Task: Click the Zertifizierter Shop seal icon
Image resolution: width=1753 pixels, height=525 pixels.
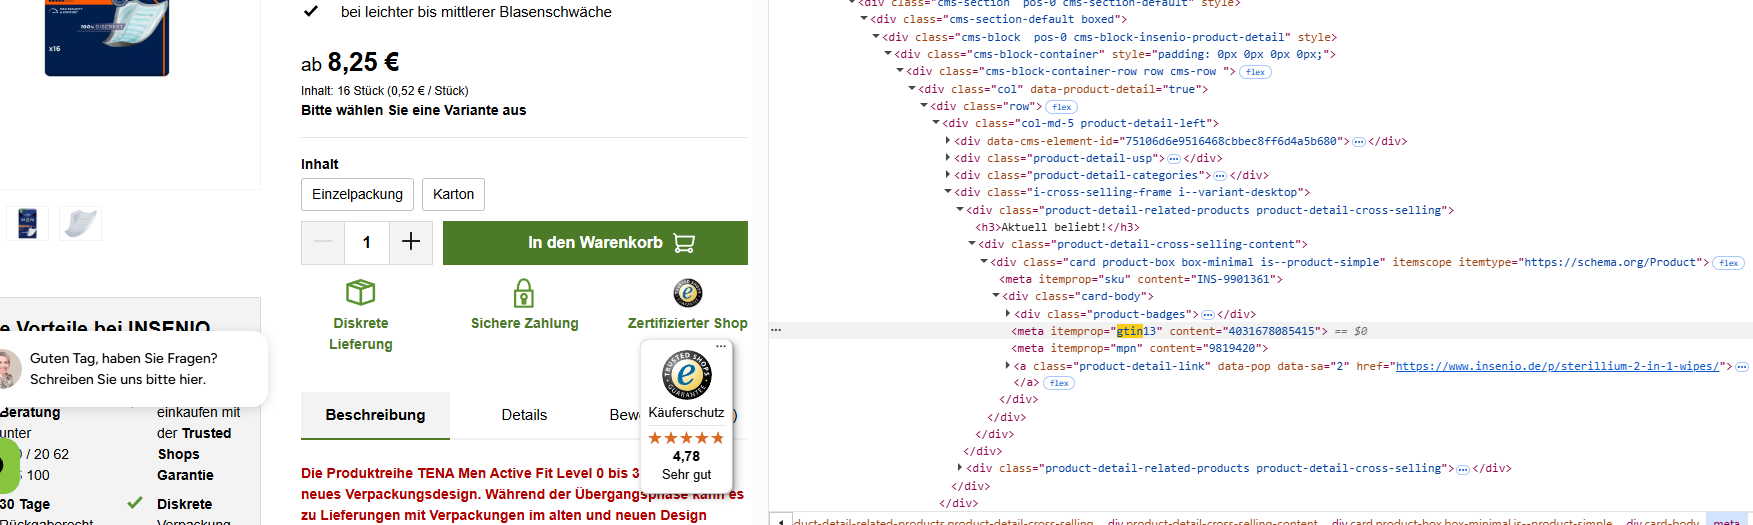Action: point(687,293)
